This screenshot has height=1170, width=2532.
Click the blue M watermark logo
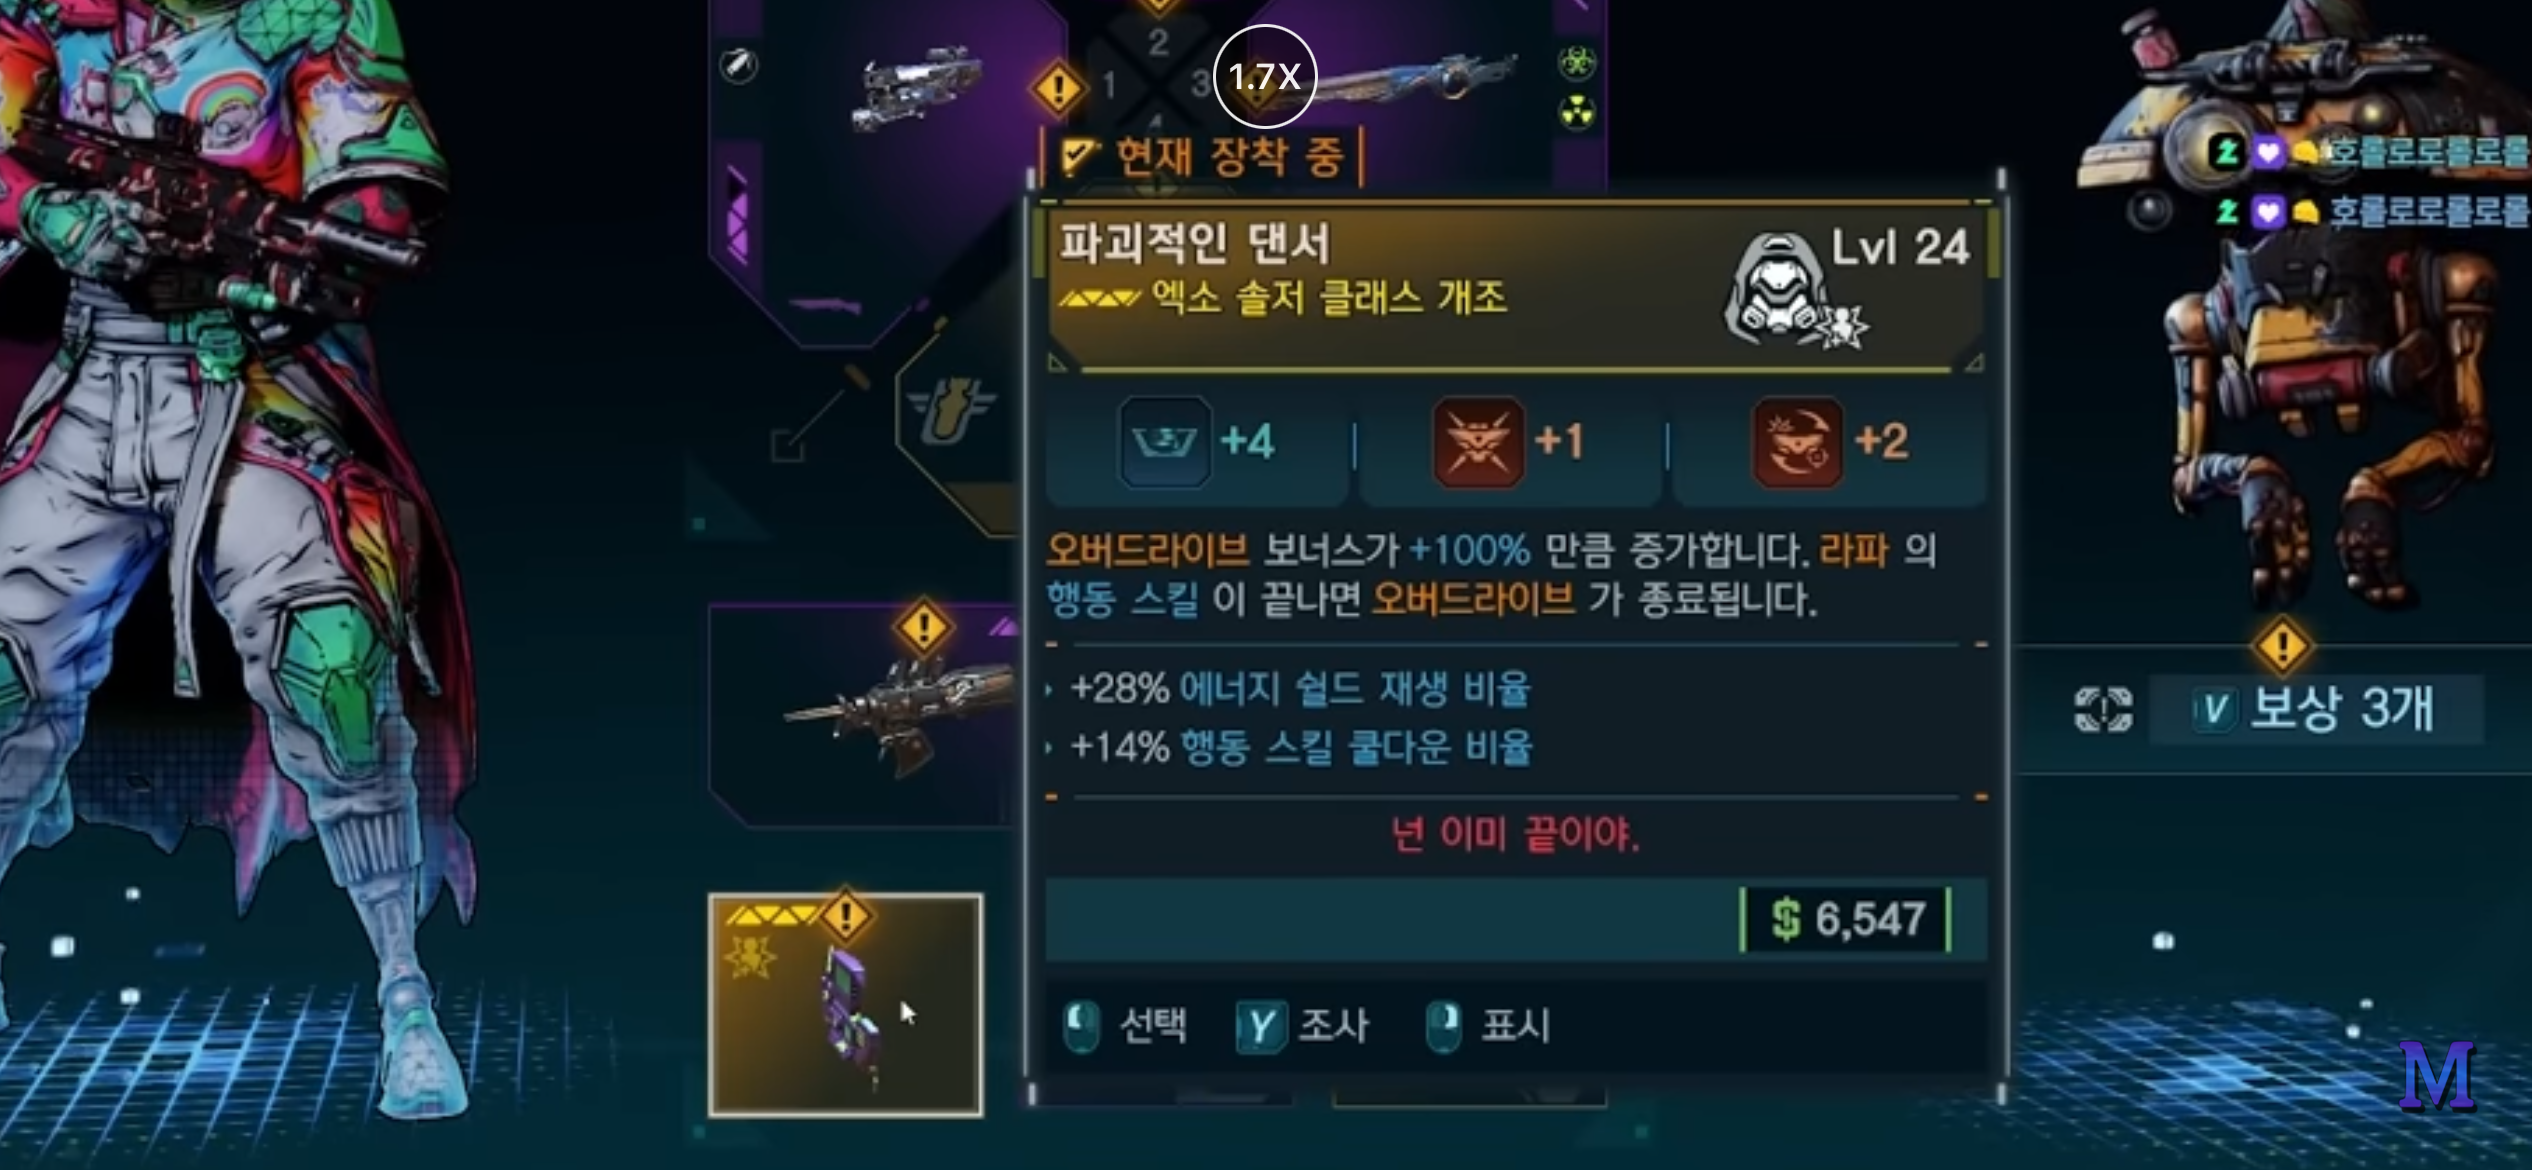tap(2437, 1076)
